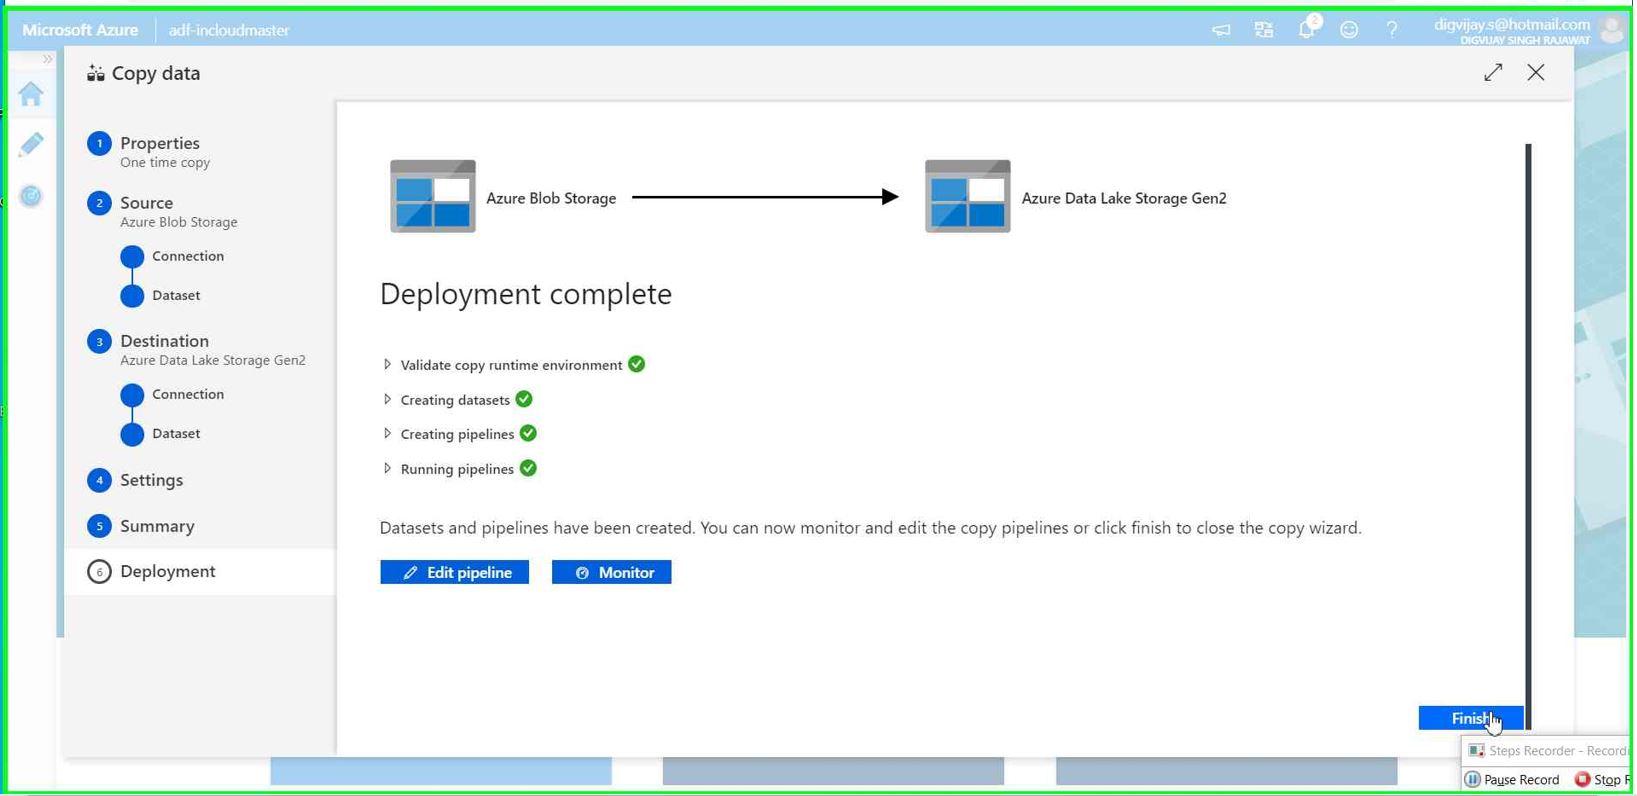Viewport: 1637px width, 796px height.
Task: Open the directory and subscription switcher icon
Action: (1264, 30)
